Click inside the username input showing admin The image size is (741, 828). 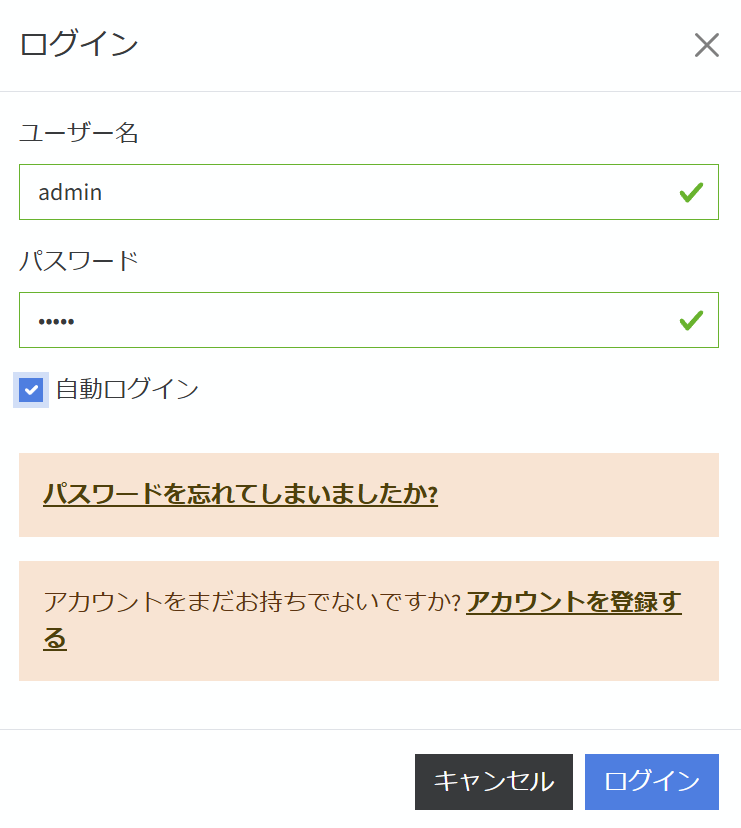(x=300, y=192)
